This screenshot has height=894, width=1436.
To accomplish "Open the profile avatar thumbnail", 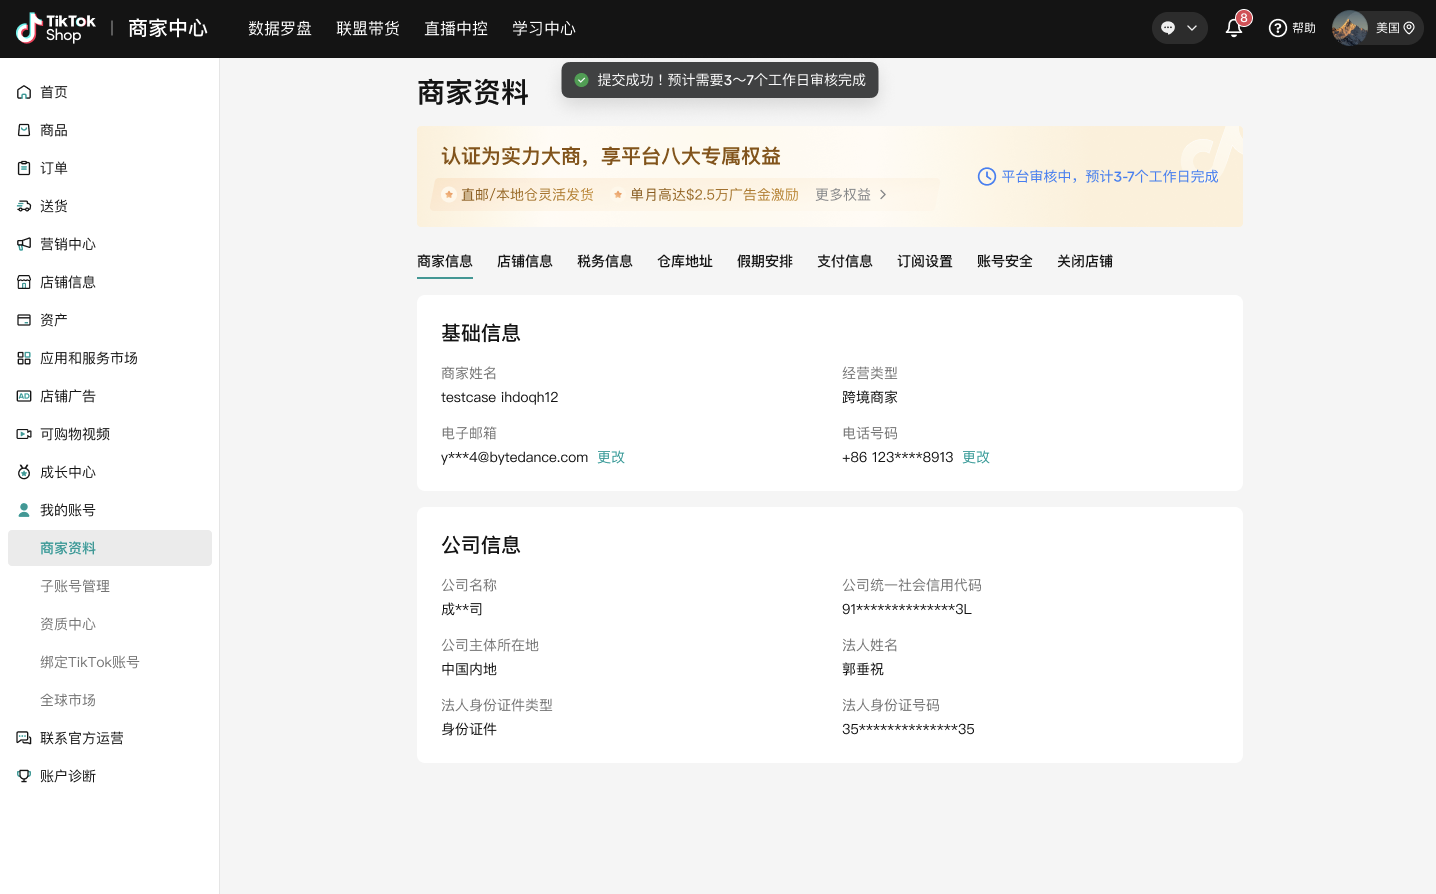I will click(1349, 28).
